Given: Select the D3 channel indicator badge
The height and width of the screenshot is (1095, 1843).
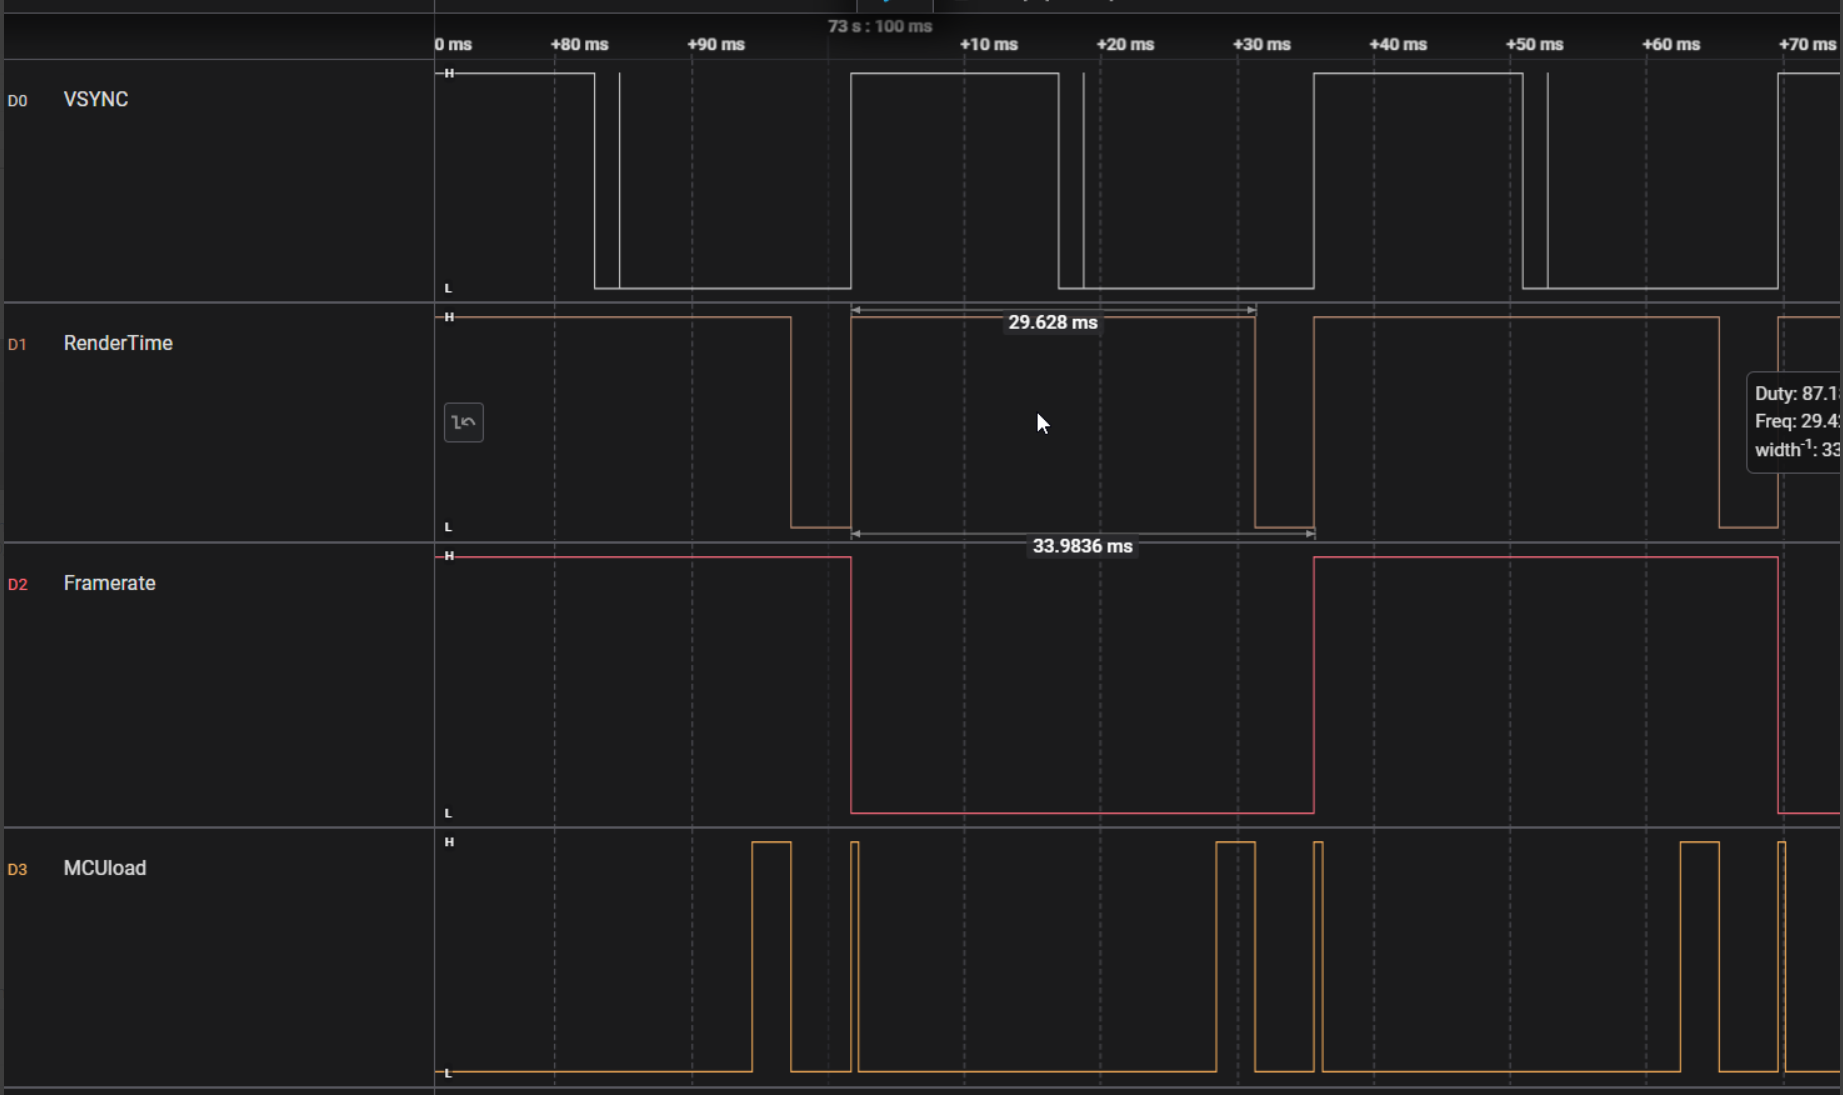Looking at the screenshot, I should pos(17,870).
